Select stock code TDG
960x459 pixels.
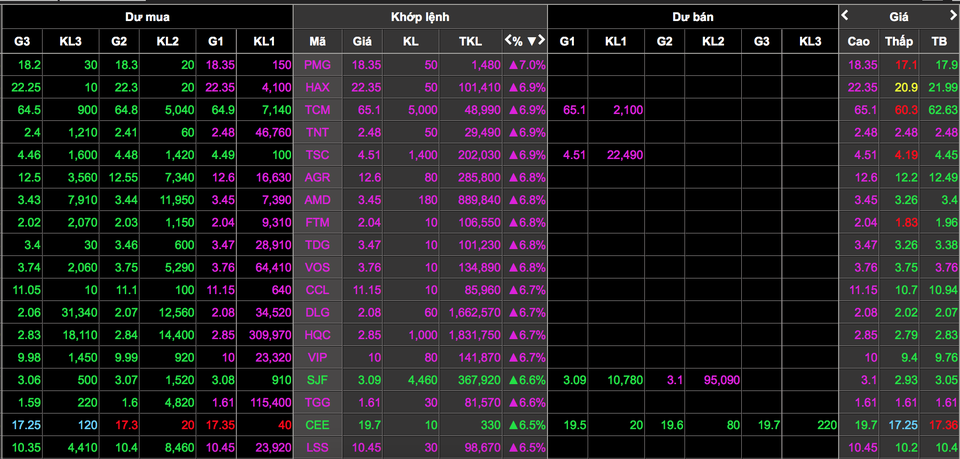[x=318, y=245]
